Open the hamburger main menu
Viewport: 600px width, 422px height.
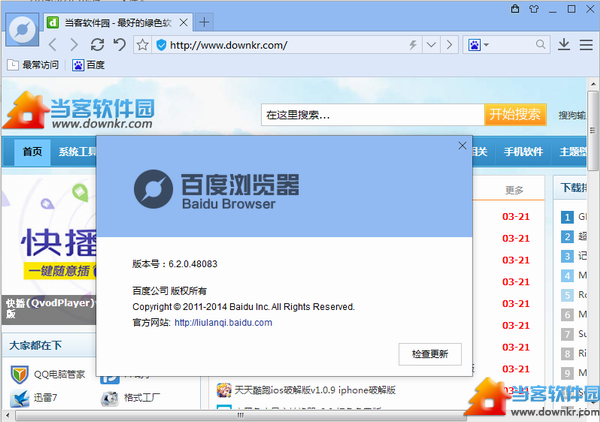pos(586,45)
